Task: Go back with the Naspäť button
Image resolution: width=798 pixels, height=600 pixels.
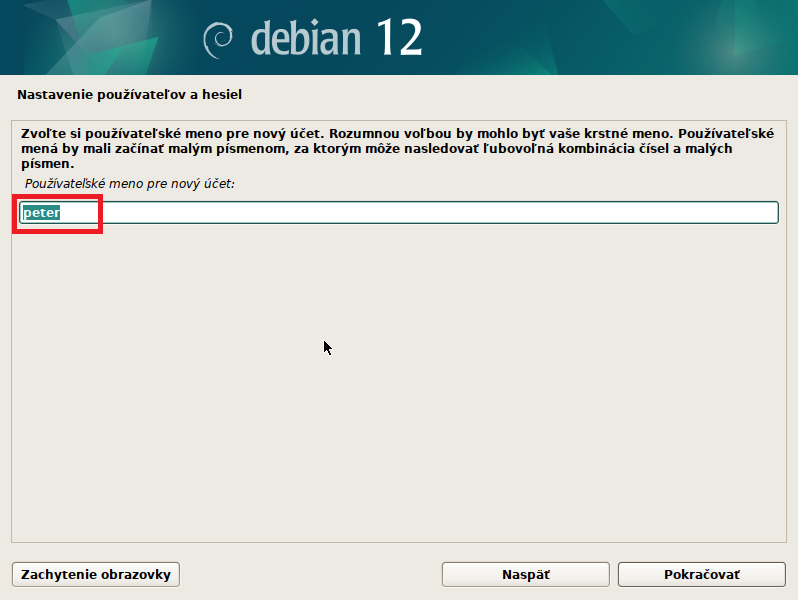Action: pyautogui.click(x=525, y=575)
